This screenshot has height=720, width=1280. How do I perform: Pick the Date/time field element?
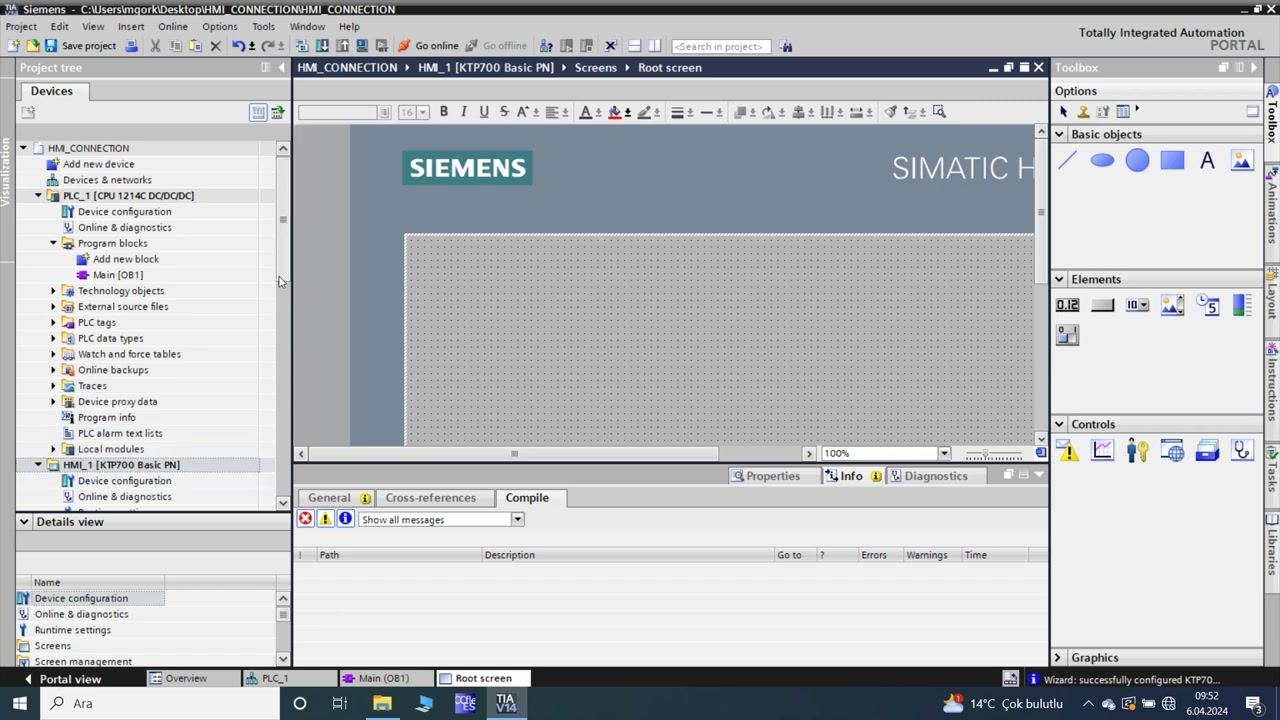point(1207,306)
